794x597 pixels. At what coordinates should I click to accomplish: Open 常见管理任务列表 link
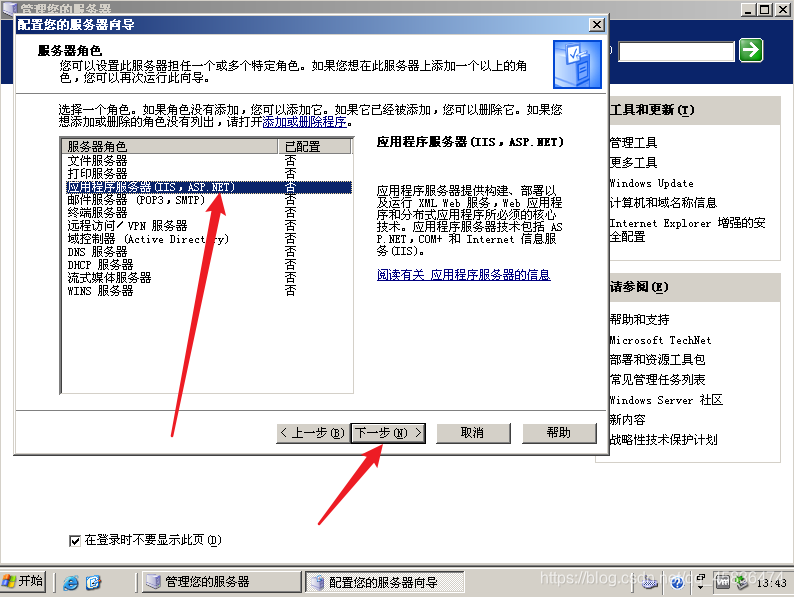click(657, 380)
